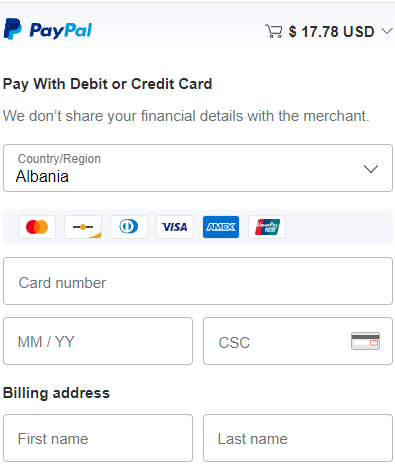Click the $17.78 USD cart total
395x464 pixels.
(x=331, y=32)
